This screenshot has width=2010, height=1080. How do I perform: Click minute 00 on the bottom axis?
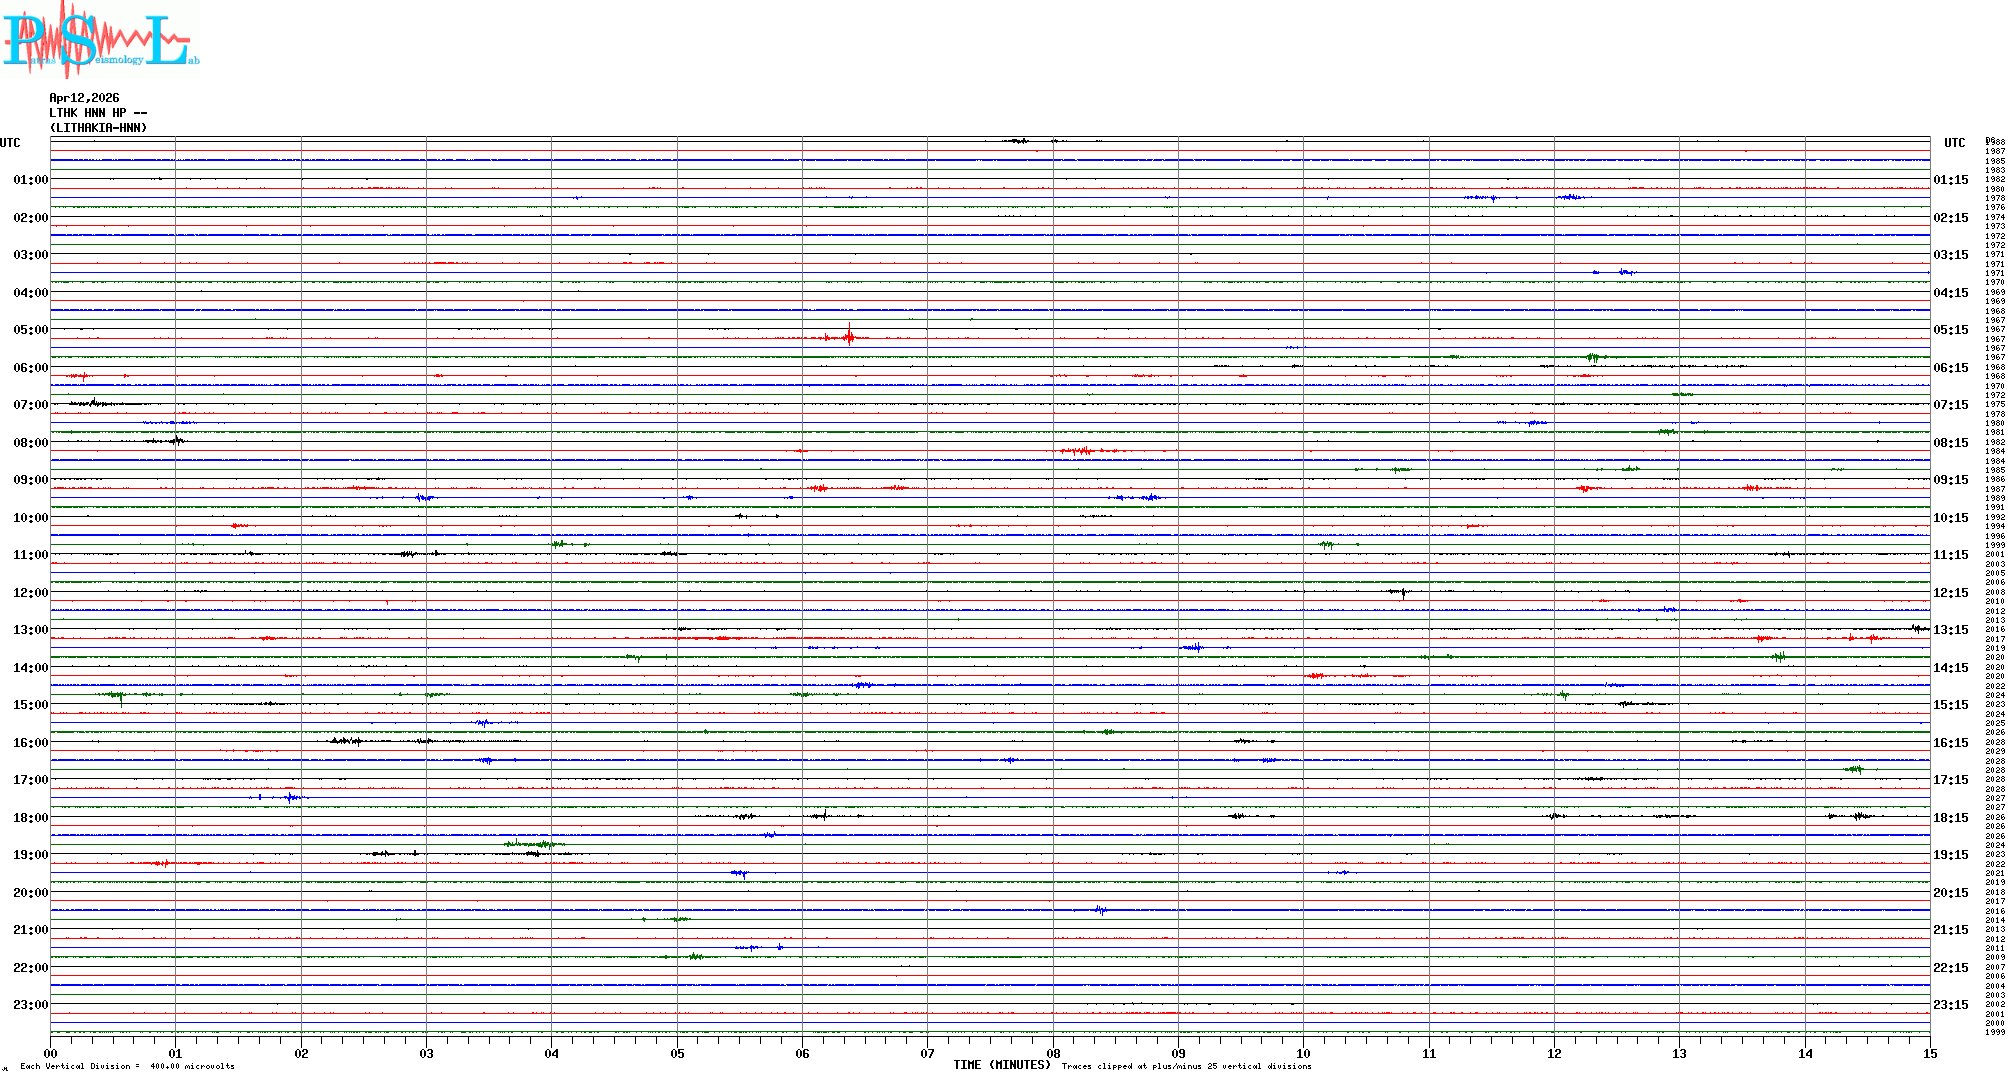(51, 1053)
